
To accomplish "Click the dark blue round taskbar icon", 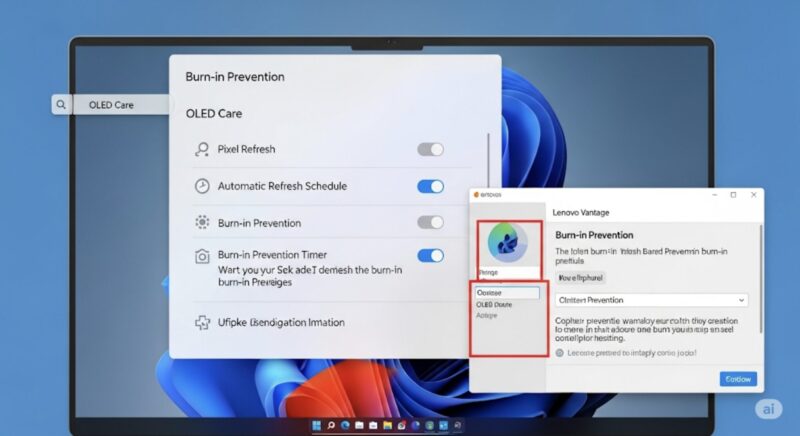I will [415, 425].
